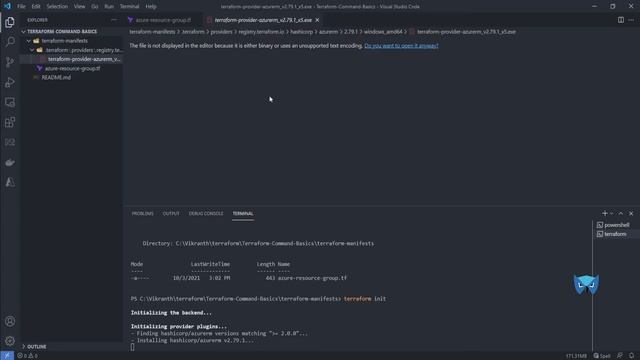Collapse the .terraform providers folder
The image size is (640, 360).
(x=32, y=50)
